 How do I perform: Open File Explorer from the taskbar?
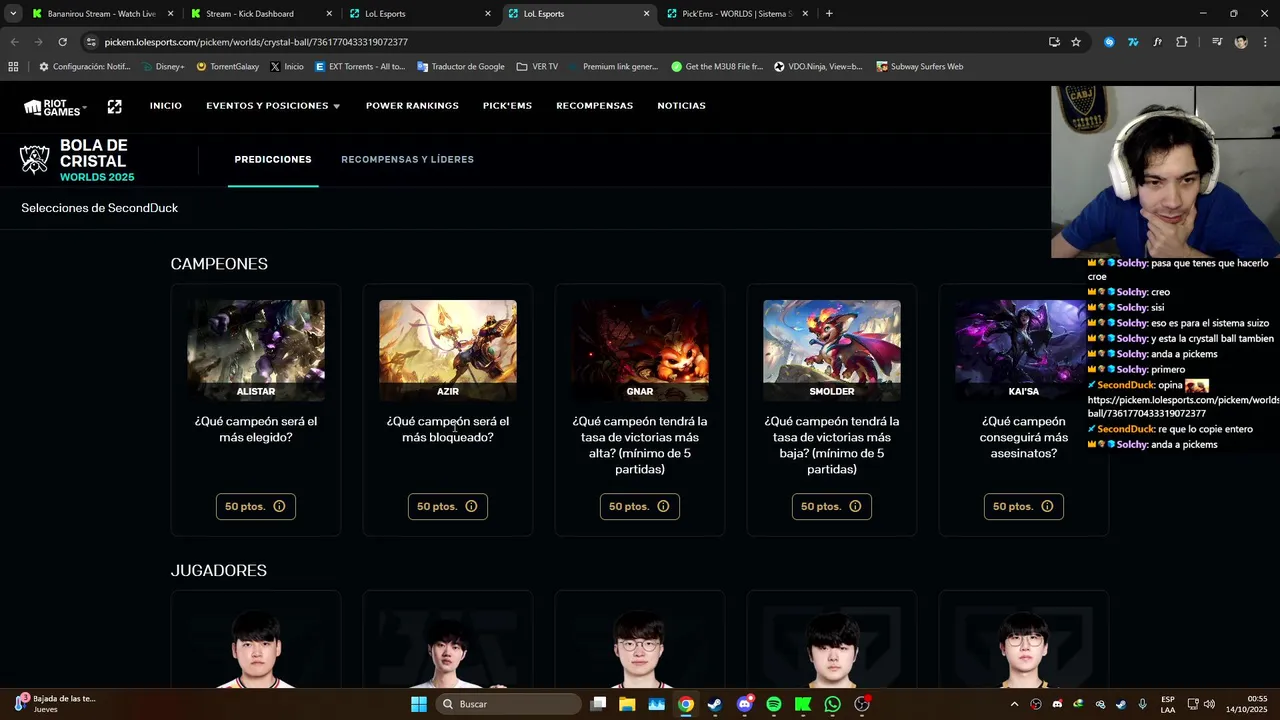627,704
